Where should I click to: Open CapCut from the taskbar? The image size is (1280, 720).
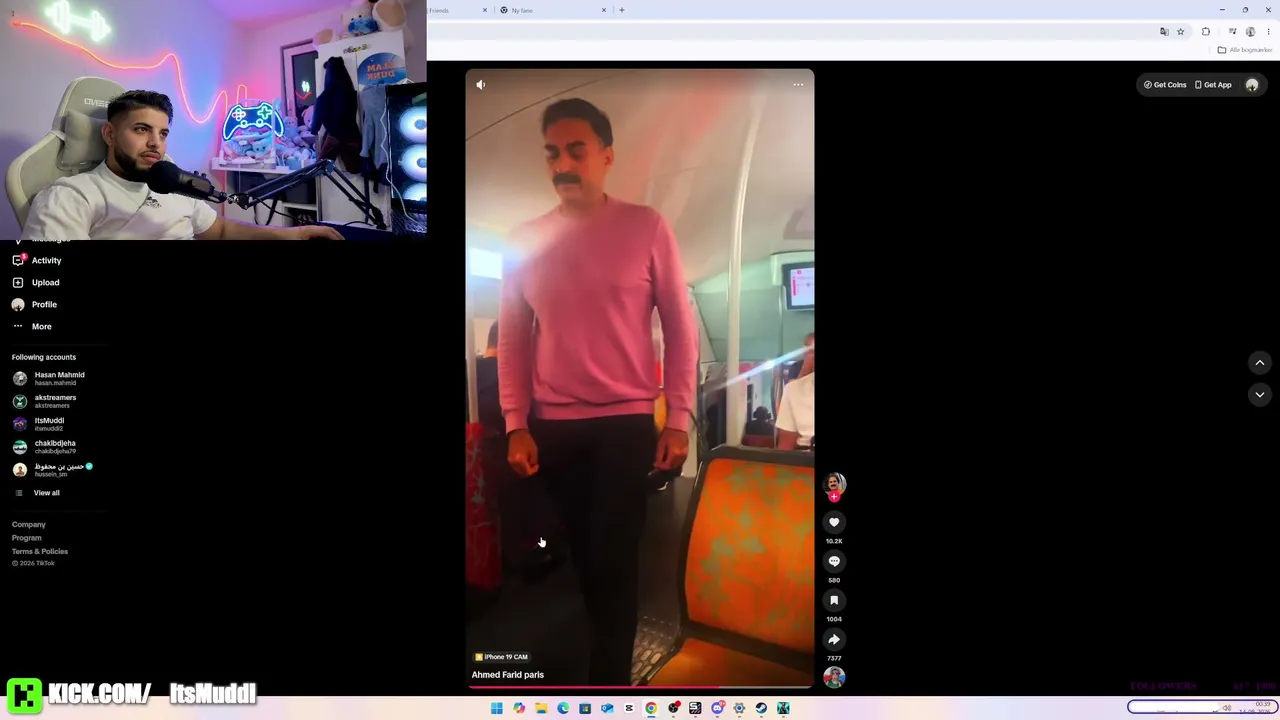pos(629,708)
